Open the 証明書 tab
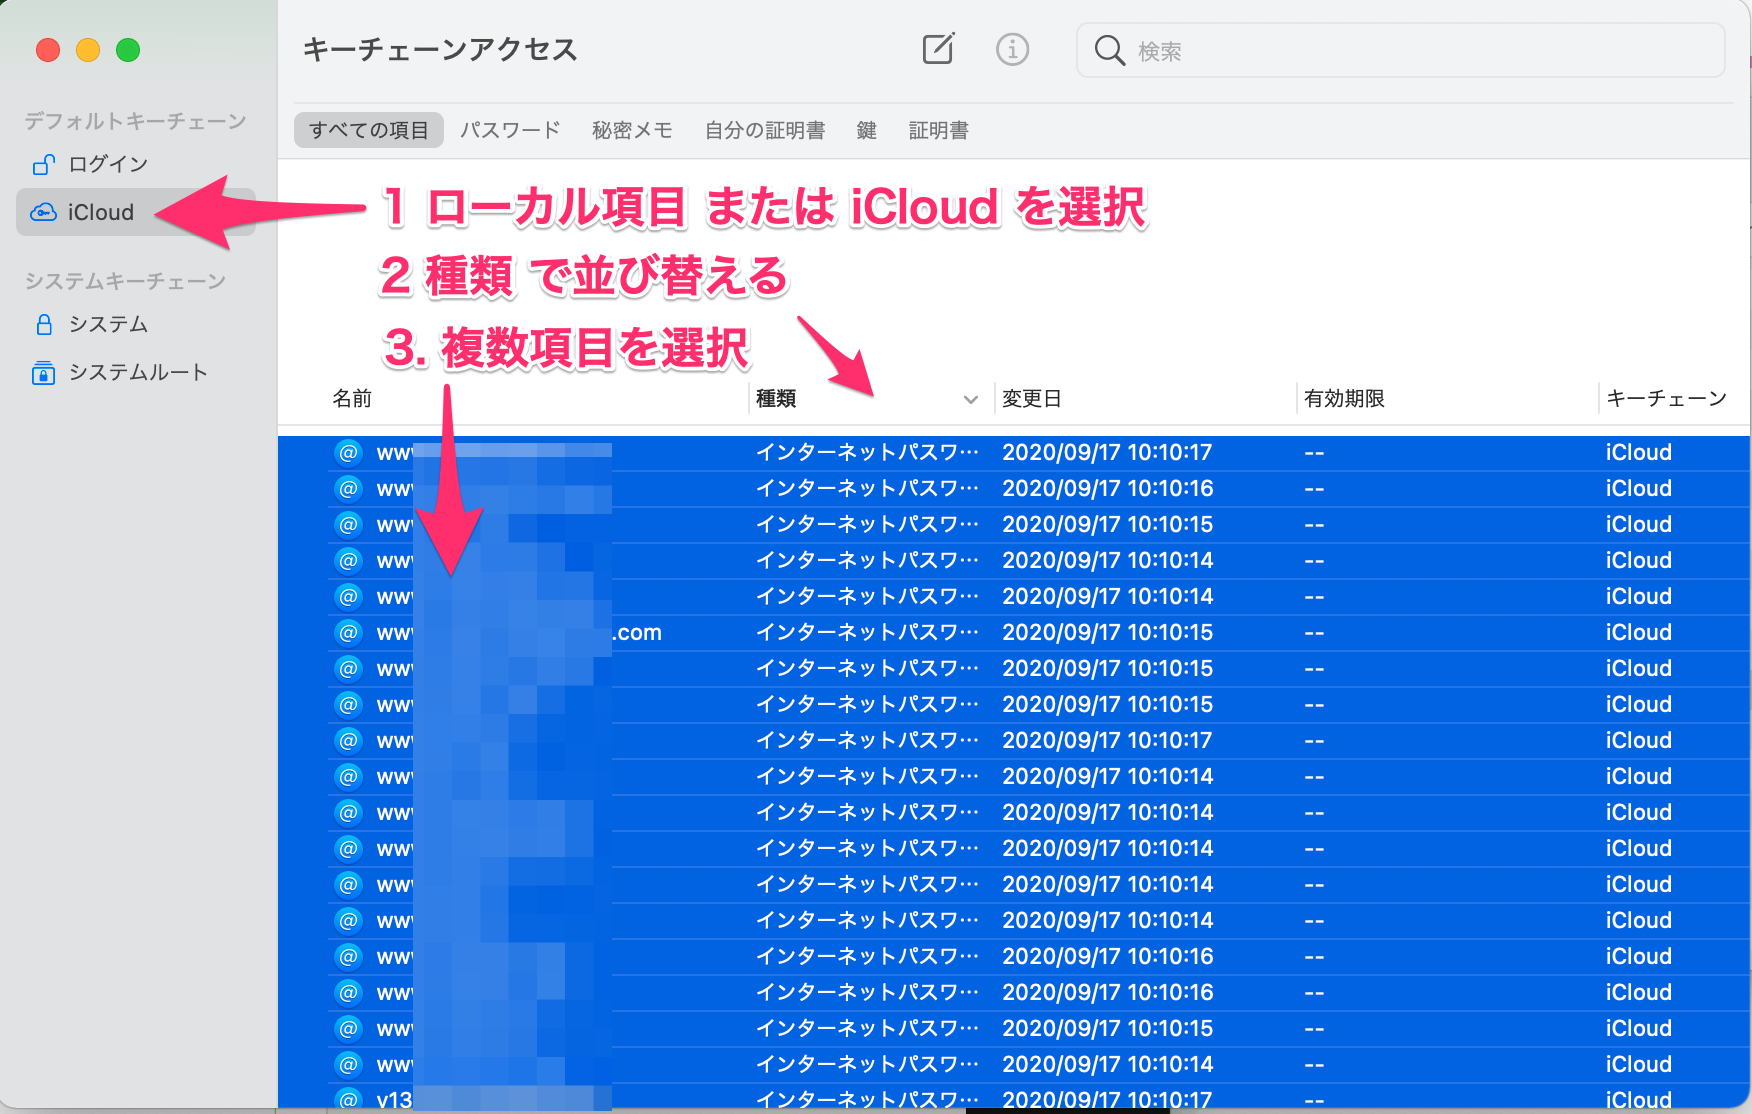The height and width of the screenshot is (1114, 1752). [x=938, y=129]
